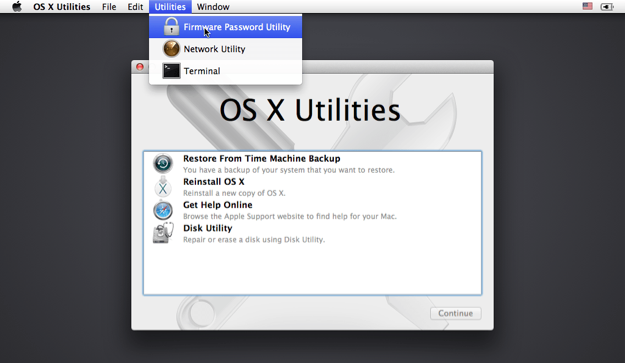Close the open Utilities menu
Screen dimensions: 625x363
[170, 7]
